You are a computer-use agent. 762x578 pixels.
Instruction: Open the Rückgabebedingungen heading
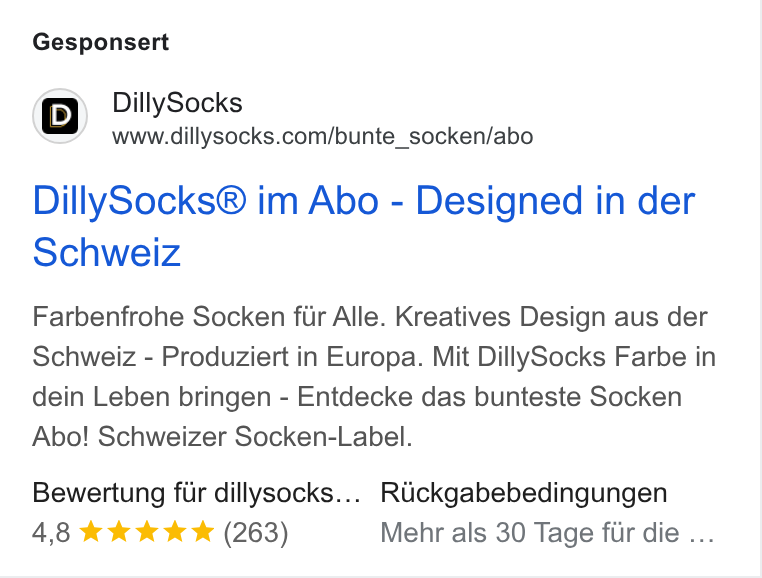pyautogui.click(x=524, y=493)
